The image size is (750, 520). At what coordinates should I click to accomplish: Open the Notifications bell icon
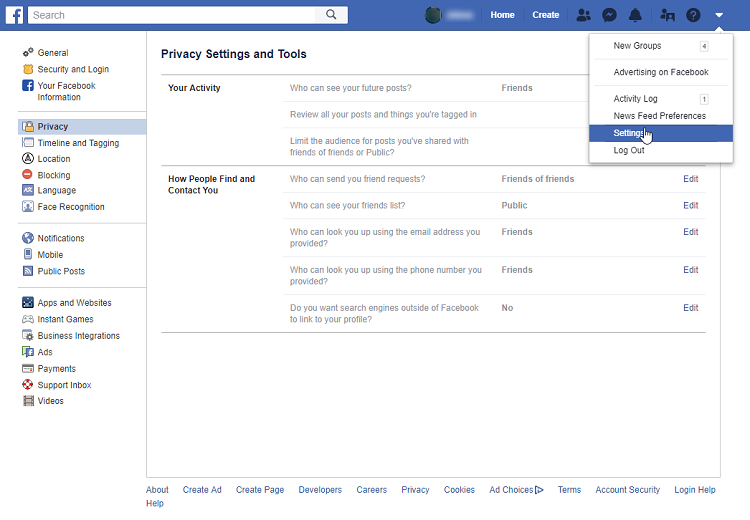[x=635, y=15]
